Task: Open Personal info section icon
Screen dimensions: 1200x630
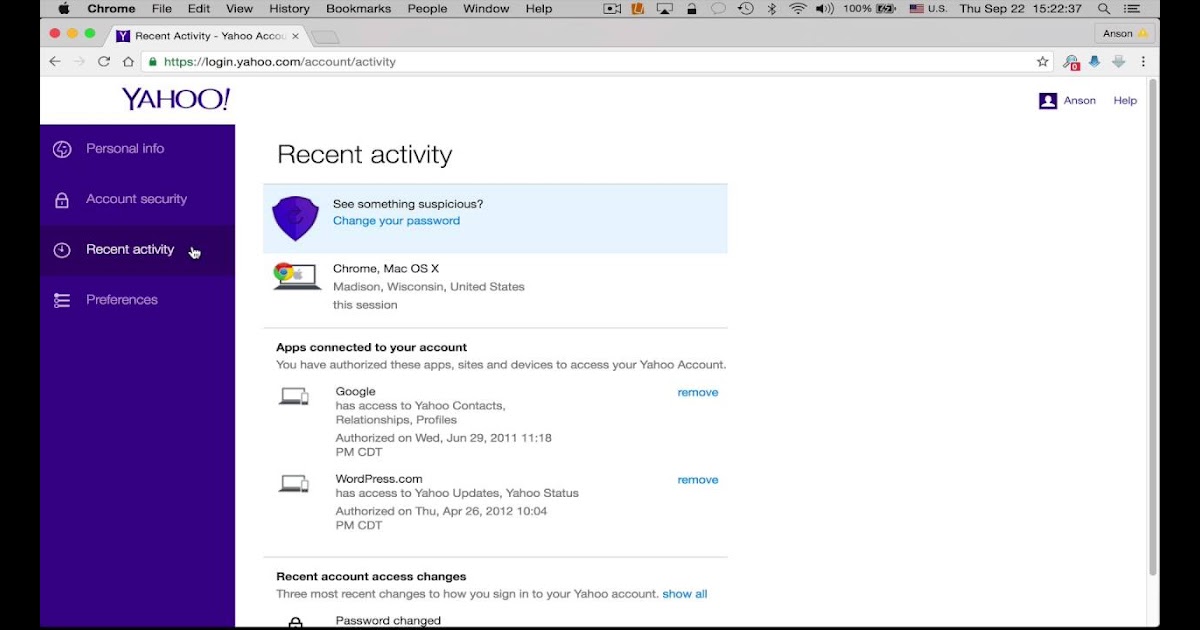Action: coord(62,149)
